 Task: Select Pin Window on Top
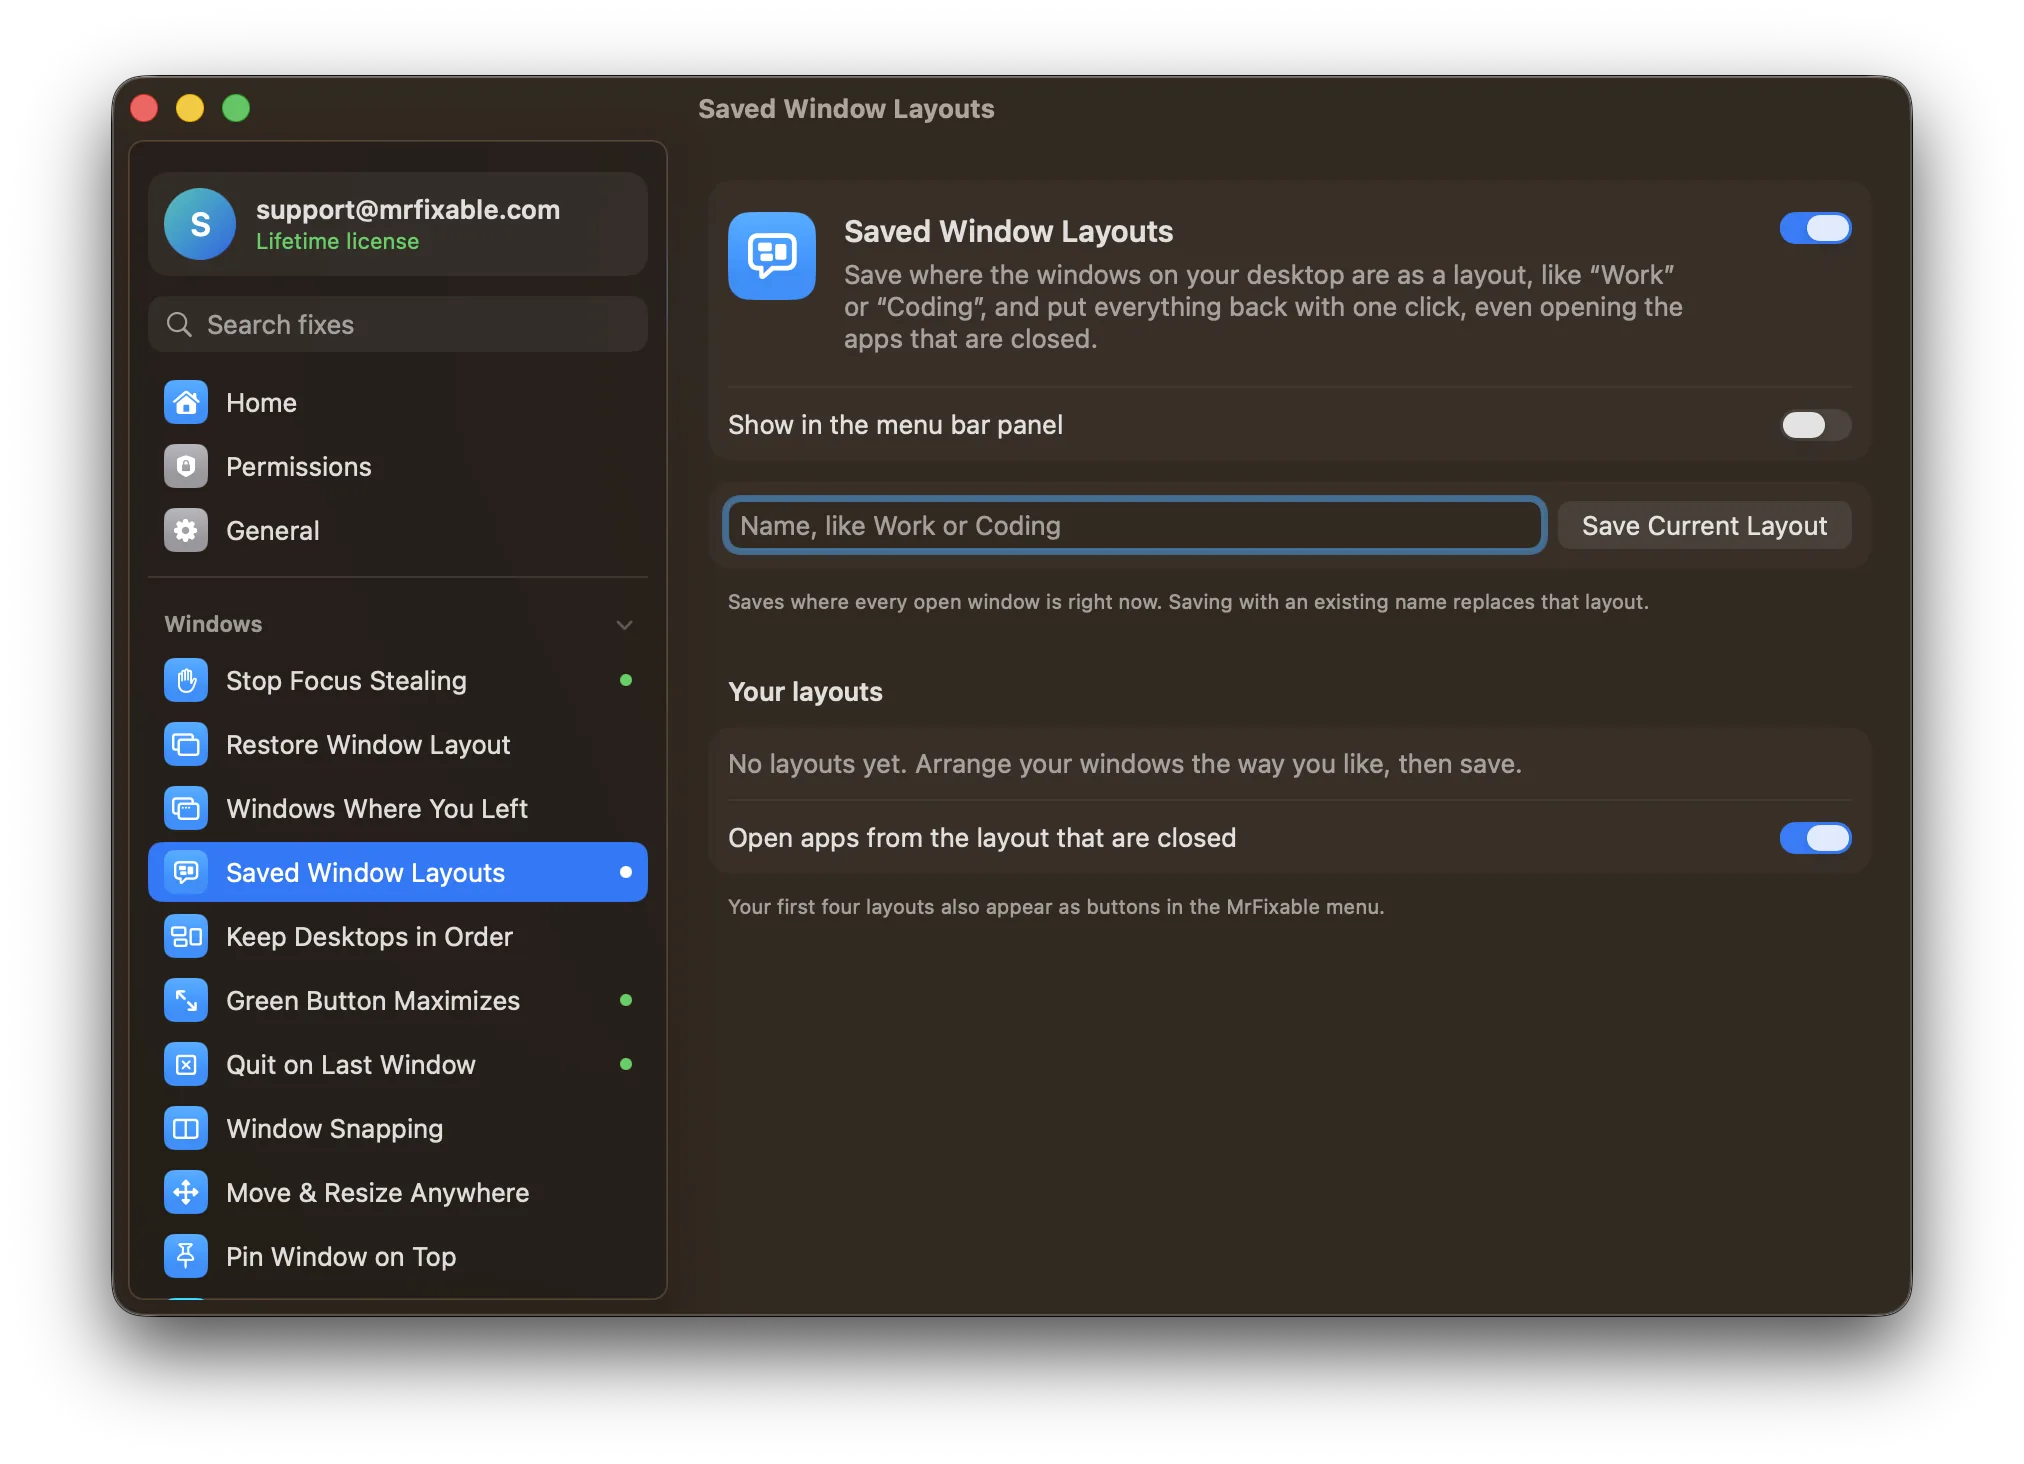398,1257
